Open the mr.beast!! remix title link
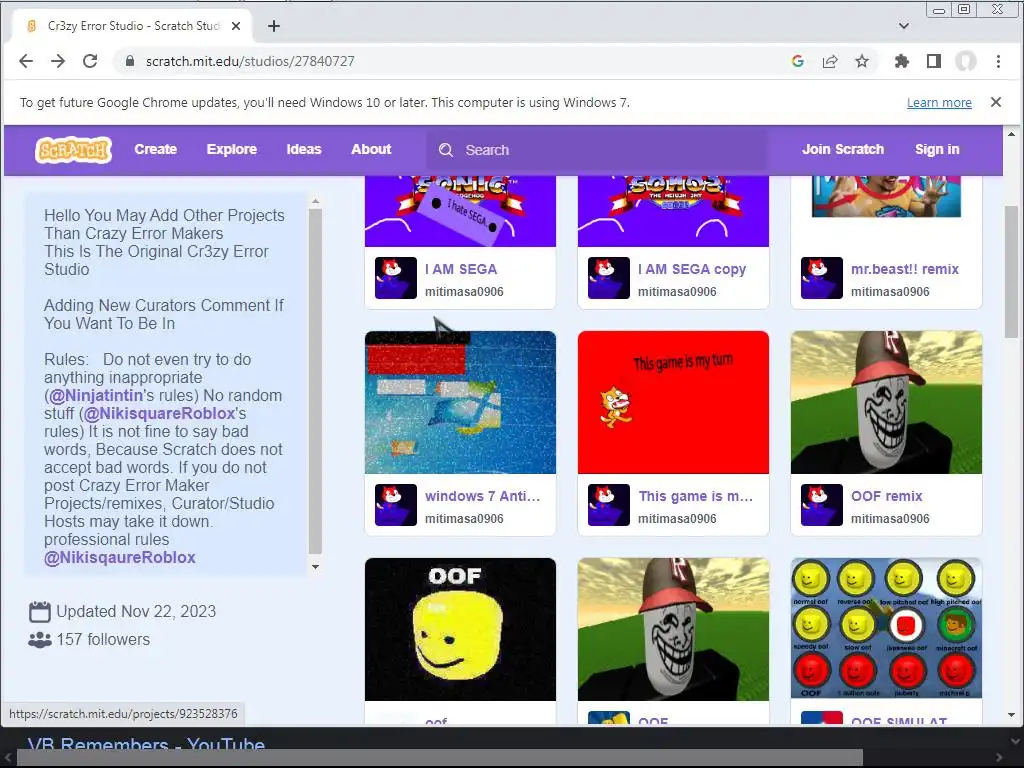 904,269
